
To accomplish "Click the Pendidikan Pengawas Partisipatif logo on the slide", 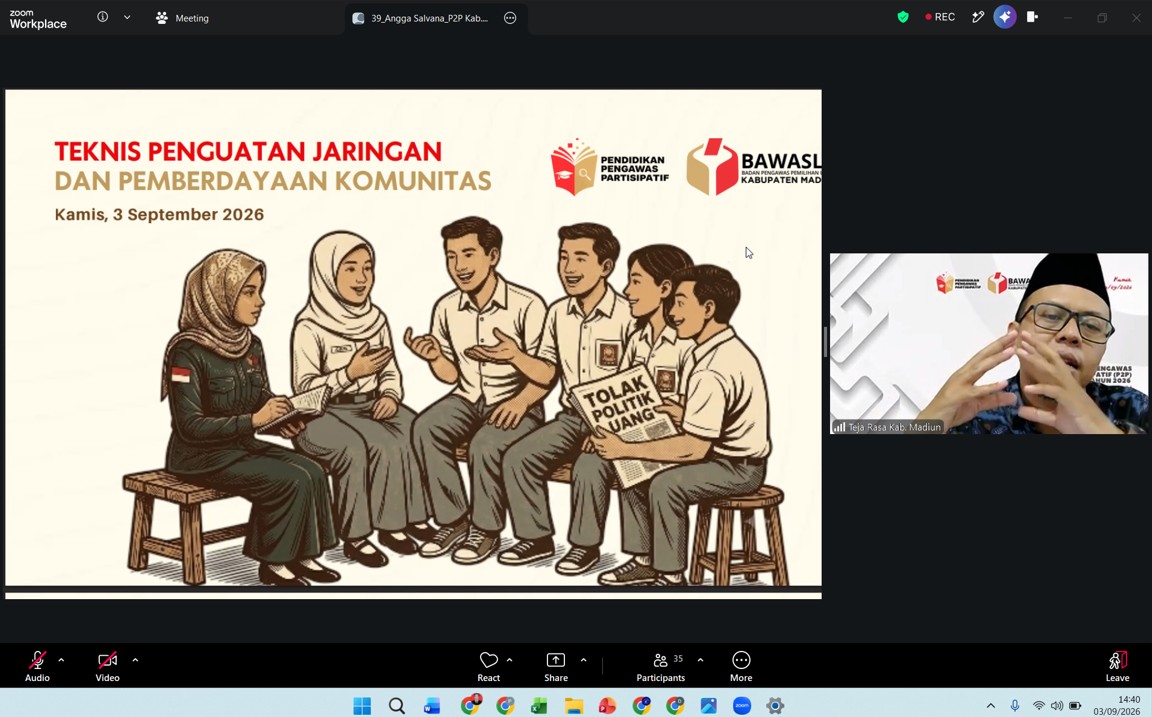I will [610, 167].
